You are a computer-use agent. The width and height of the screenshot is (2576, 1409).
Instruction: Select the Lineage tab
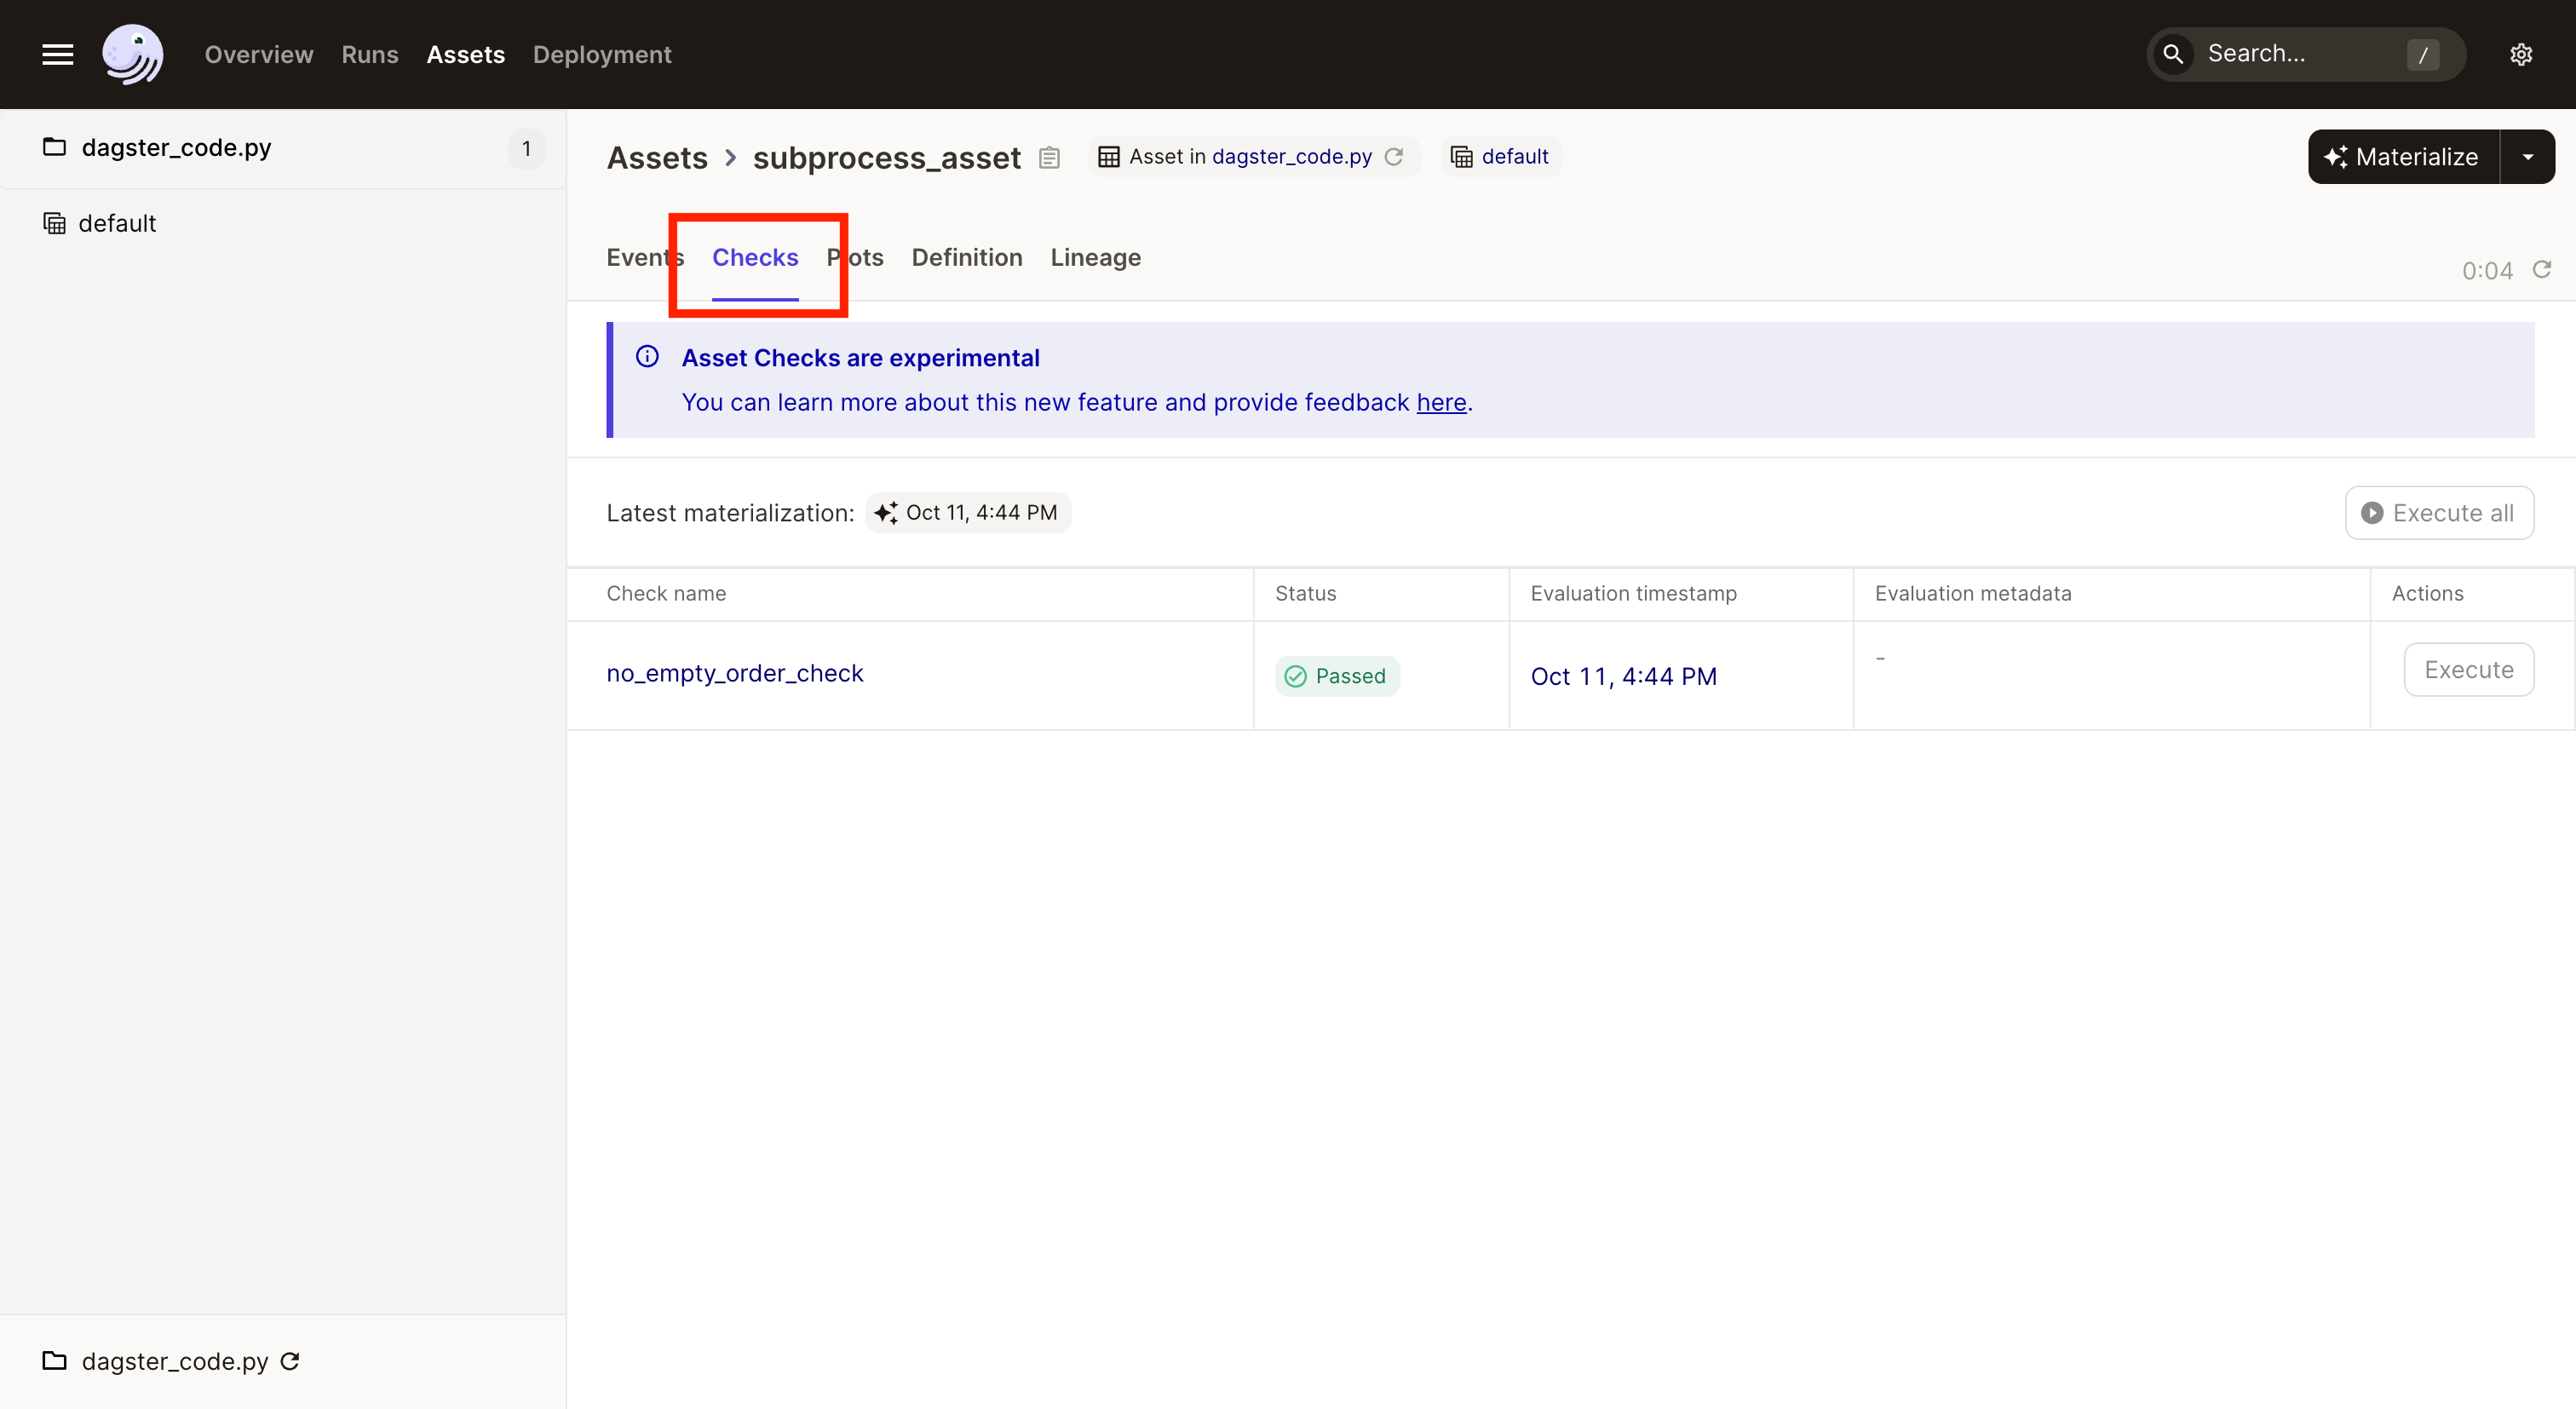pos(1095,256)
